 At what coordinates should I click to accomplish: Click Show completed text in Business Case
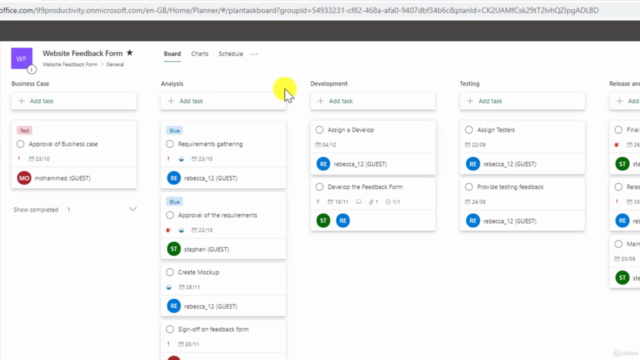click(36, 209)
